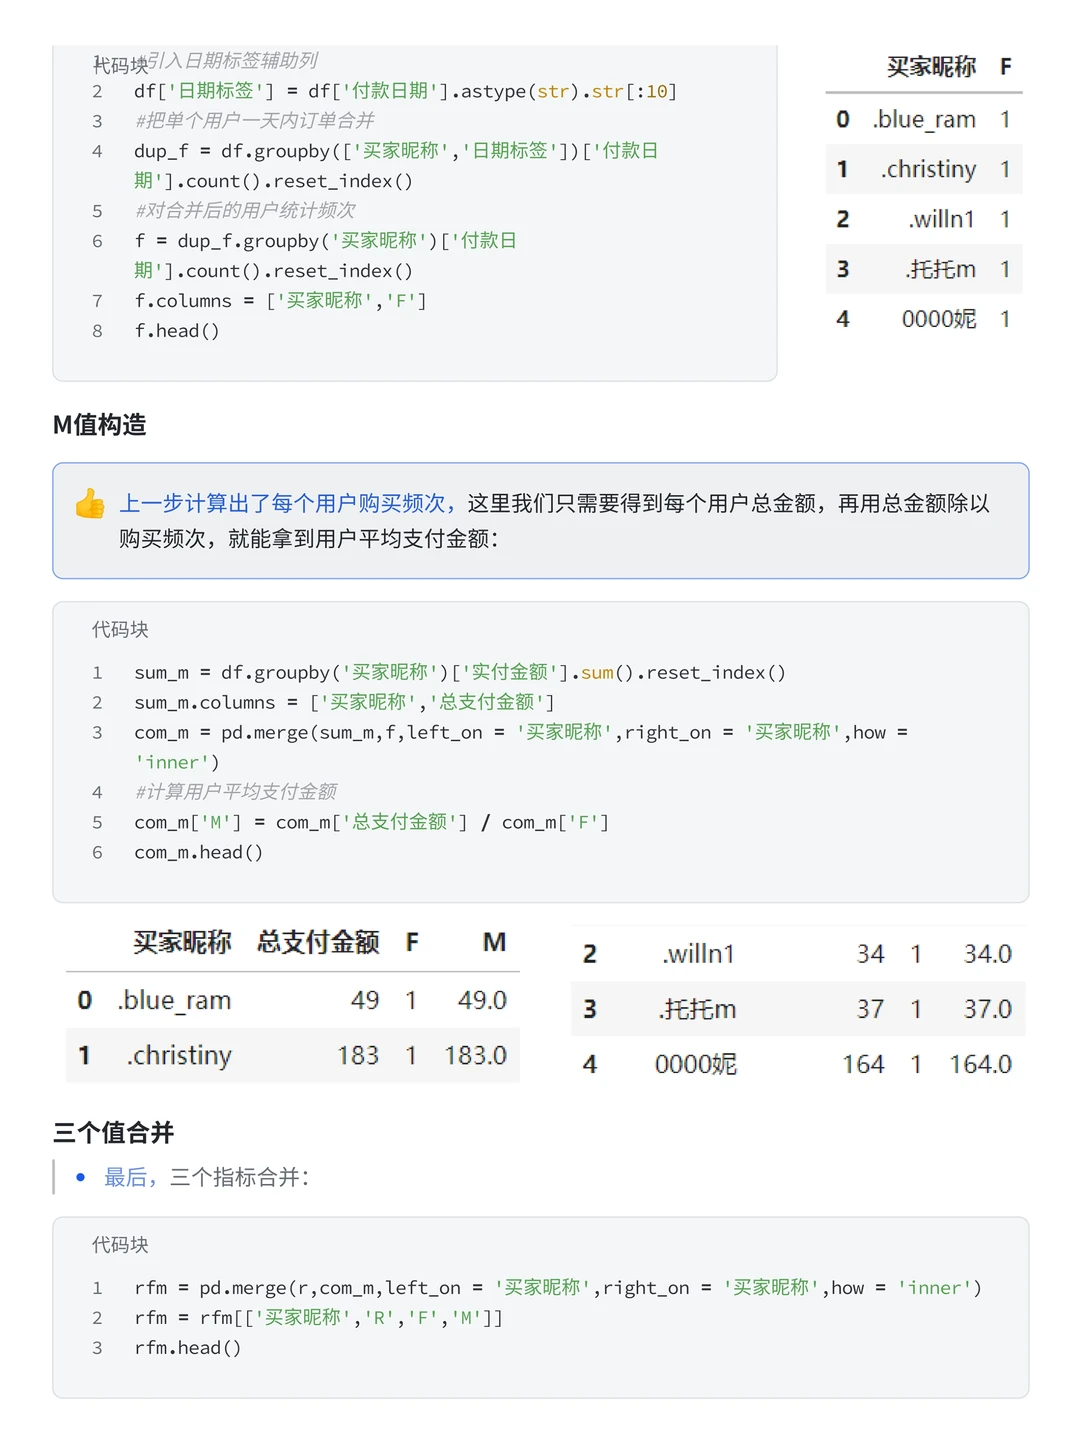Image resolution: width=1080 pixels, height=1440 pixels.
Task: Click the bullet point before 最后 in 三个值合并
Action: (82, 1178)
